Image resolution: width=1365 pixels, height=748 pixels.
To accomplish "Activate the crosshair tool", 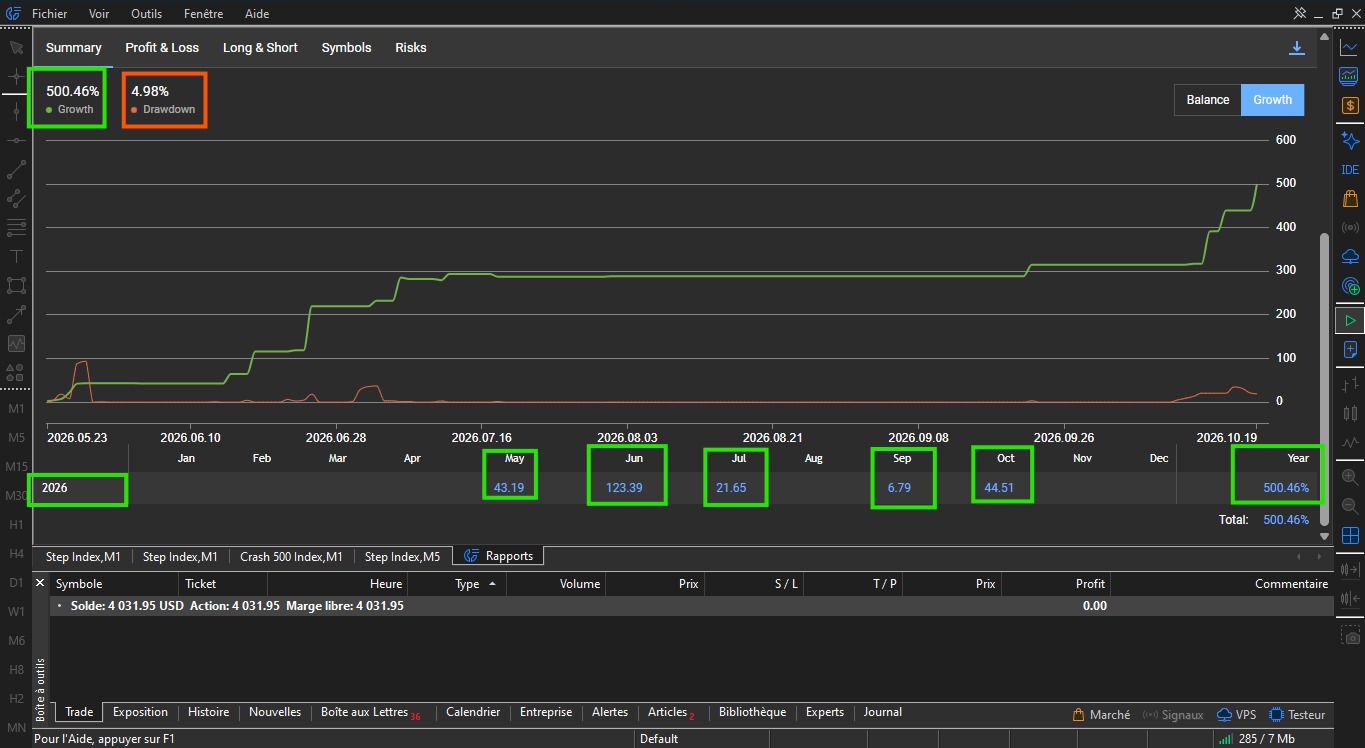I will click(16, 77).
